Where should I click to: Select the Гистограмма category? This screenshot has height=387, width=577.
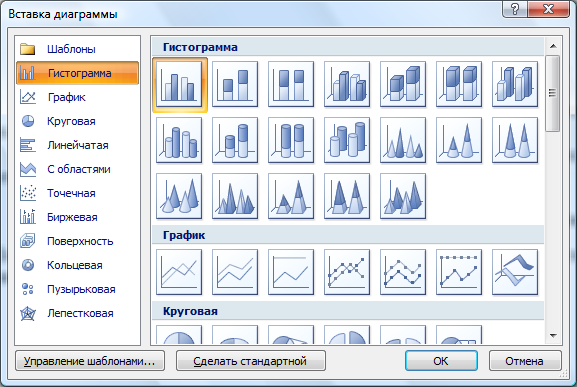78,73
